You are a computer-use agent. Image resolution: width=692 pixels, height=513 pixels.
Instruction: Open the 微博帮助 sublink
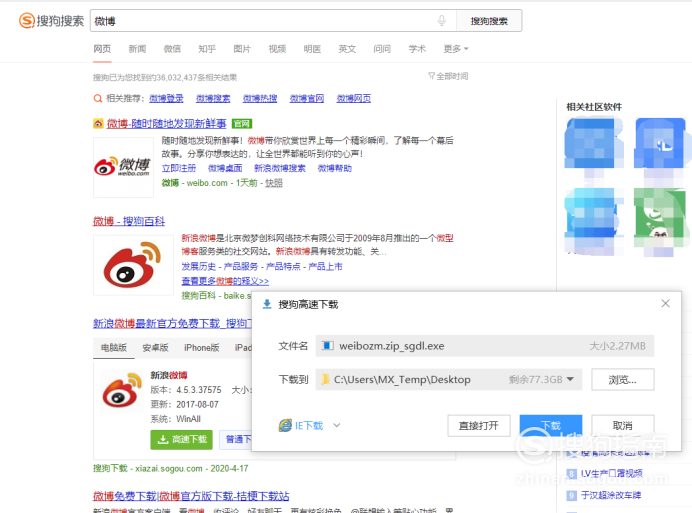[335, 168]
